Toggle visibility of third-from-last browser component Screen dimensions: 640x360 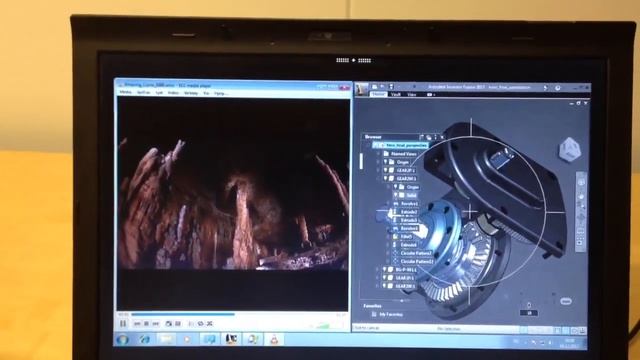pyautogui.click(x=384, y=269)
